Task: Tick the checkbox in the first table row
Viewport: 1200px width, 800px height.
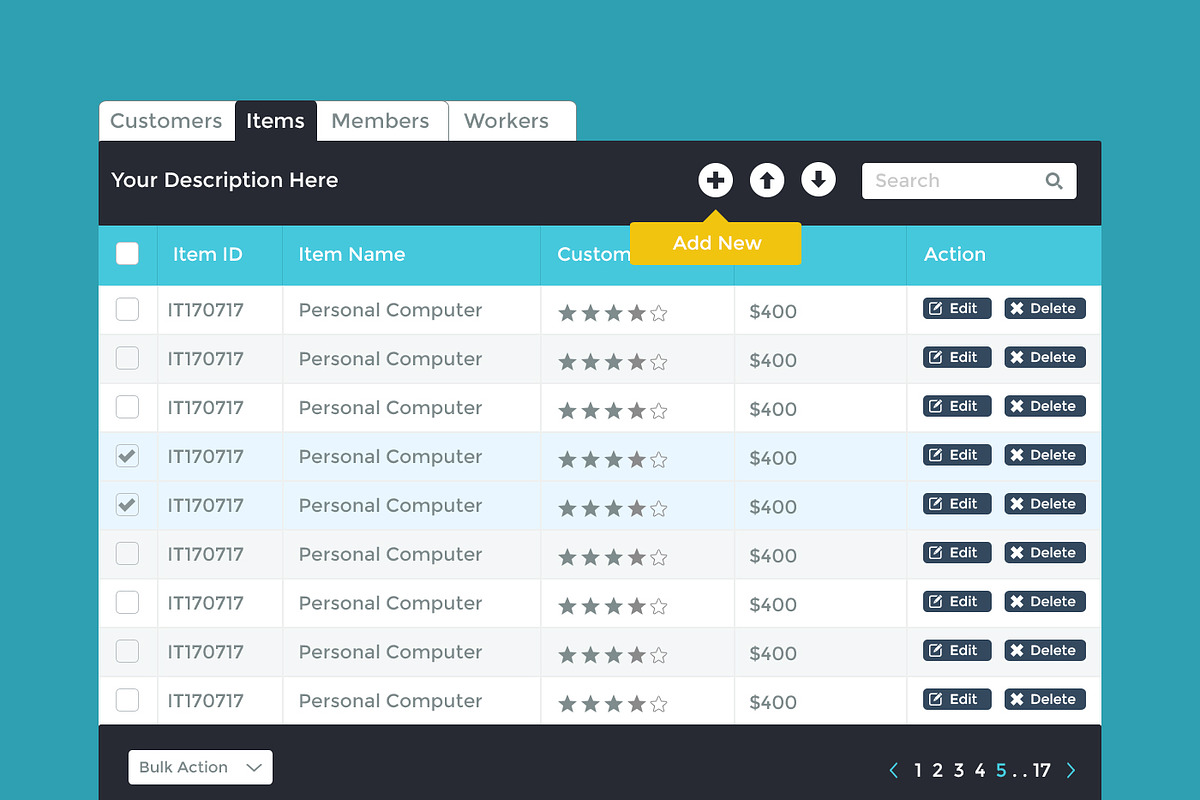Action: pyautogui.click(x=127, y=309)
